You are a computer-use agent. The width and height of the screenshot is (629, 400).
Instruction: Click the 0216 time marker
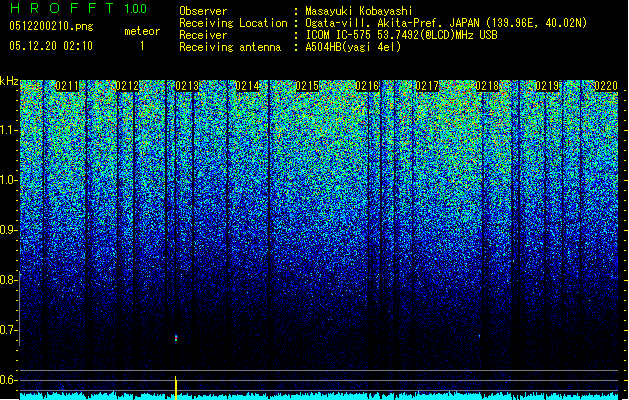tap(367, 86)
